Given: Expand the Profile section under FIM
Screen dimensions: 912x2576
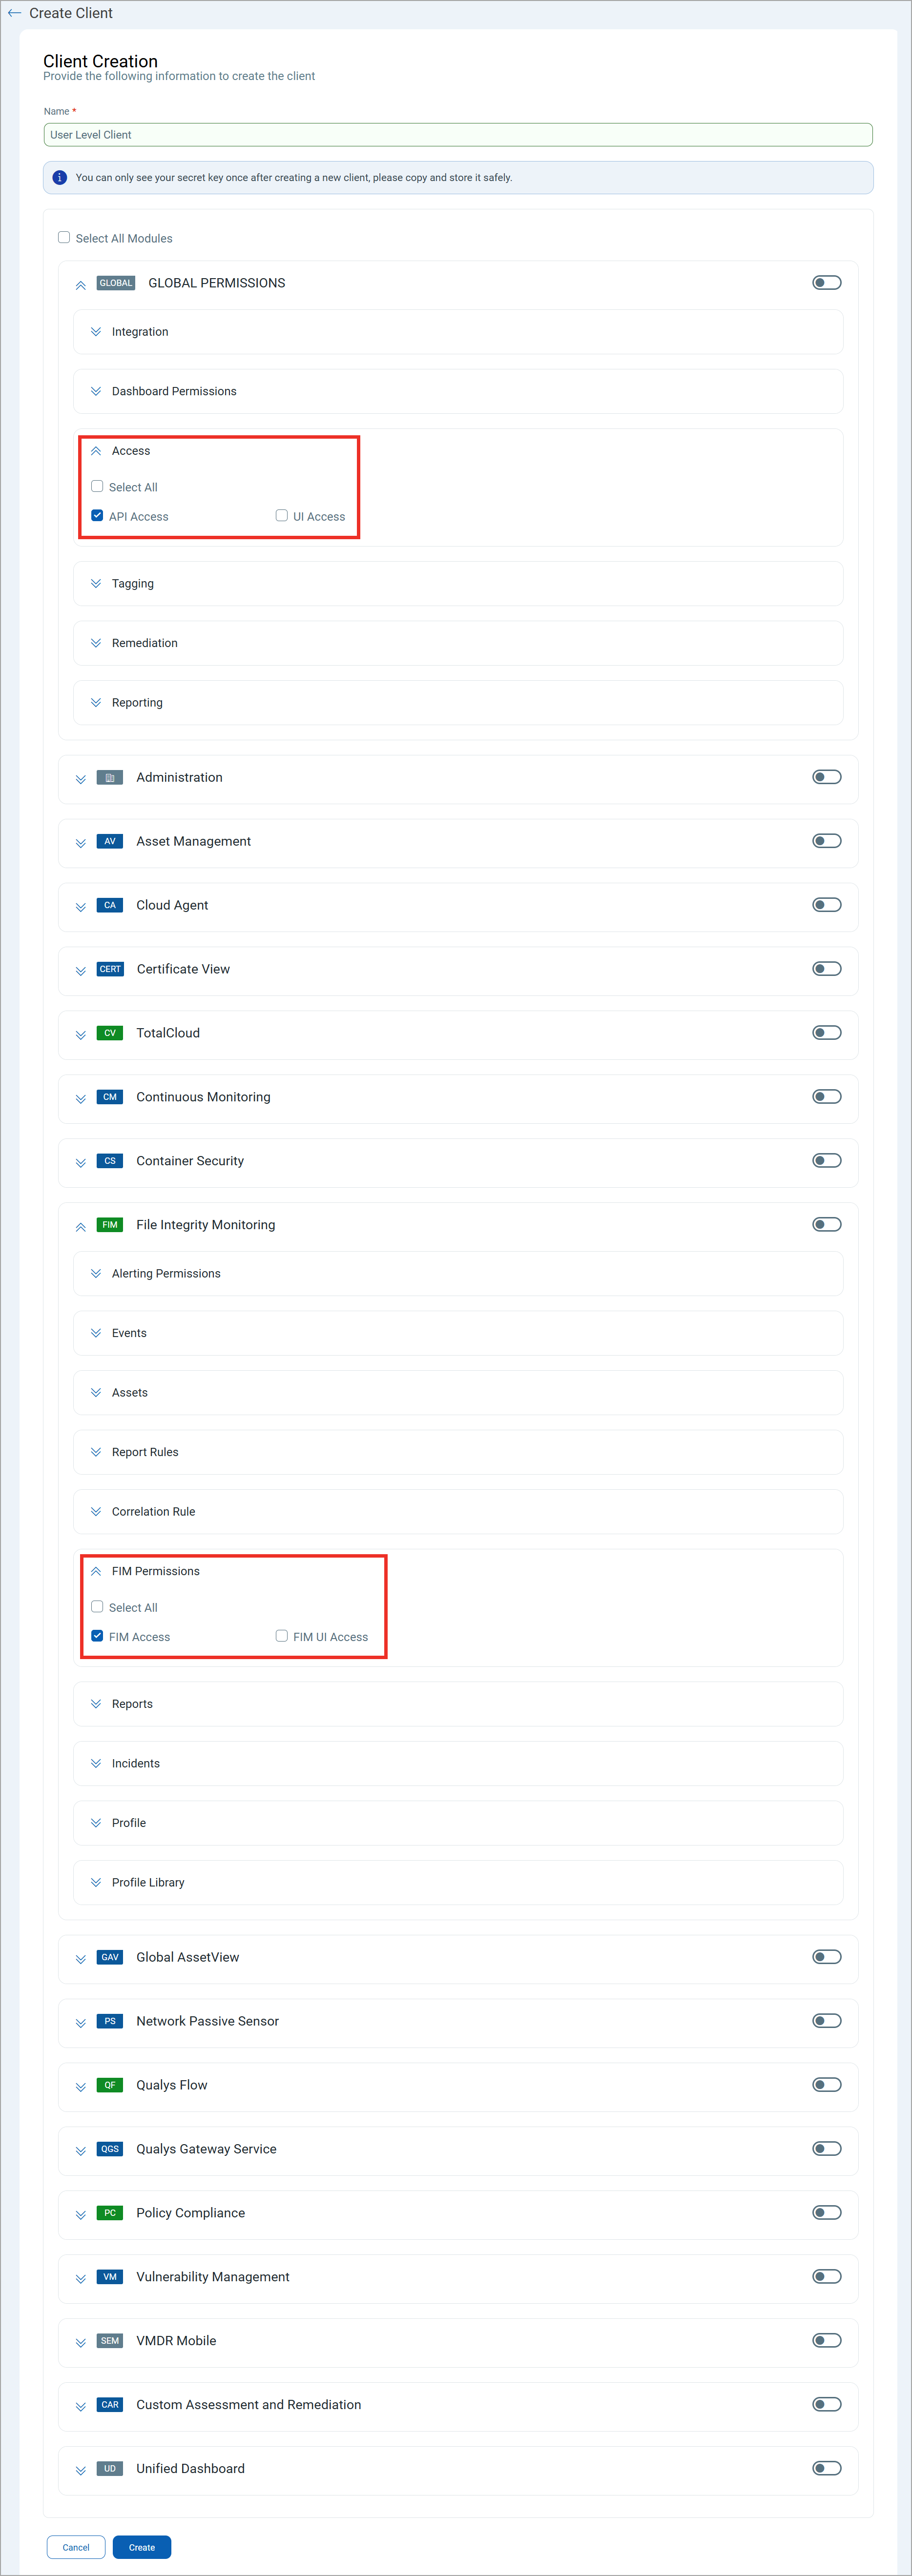Looking at the screenshot, I should pyautogui.click(x=96, y=1823).
